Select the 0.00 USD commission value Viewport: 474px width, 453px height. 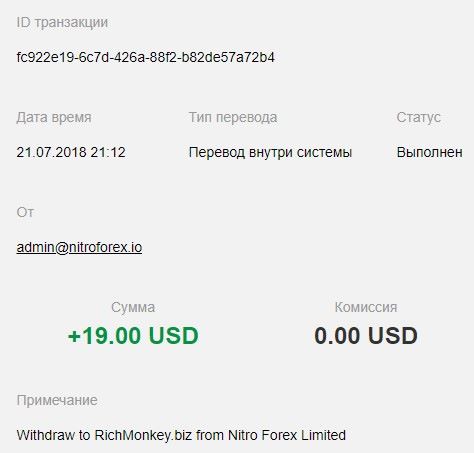(366, 335)
